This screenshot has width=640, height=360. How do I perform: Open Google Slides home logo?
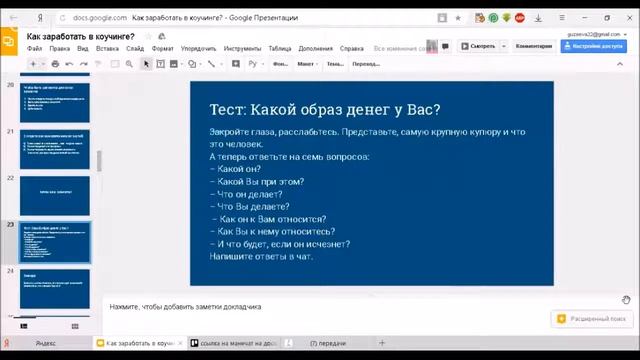(x=9, y=41)
